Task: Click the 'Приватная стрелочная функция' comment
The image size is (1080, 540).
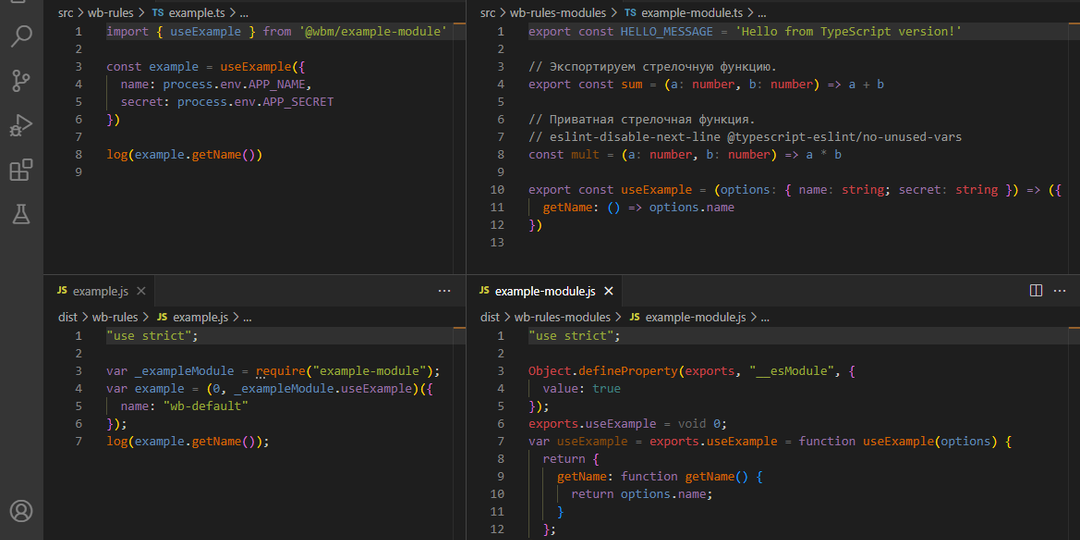Action: click(x=642, y=119)
